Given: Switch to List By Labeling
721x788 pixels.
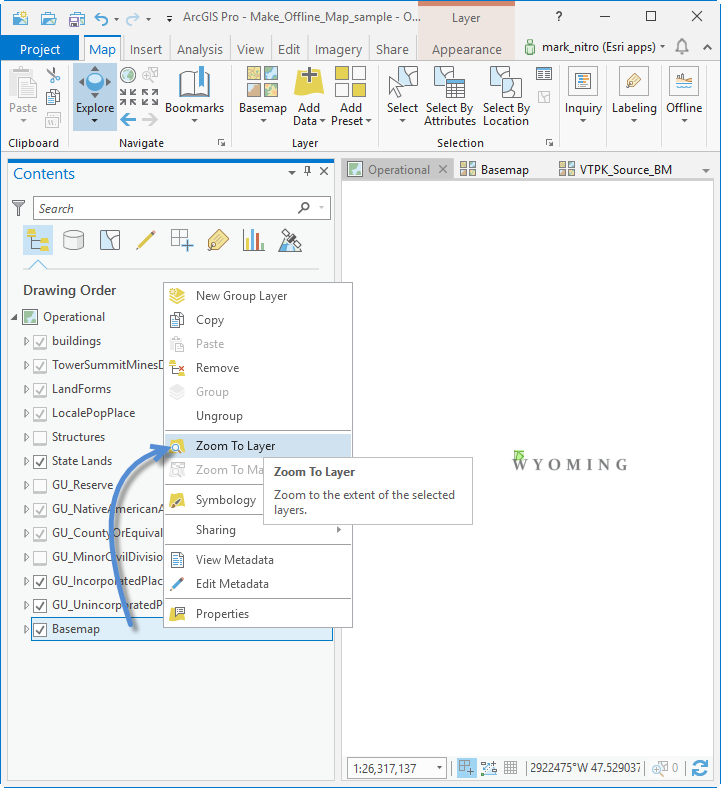Looking at the screenshot, I should pos(218,240).
